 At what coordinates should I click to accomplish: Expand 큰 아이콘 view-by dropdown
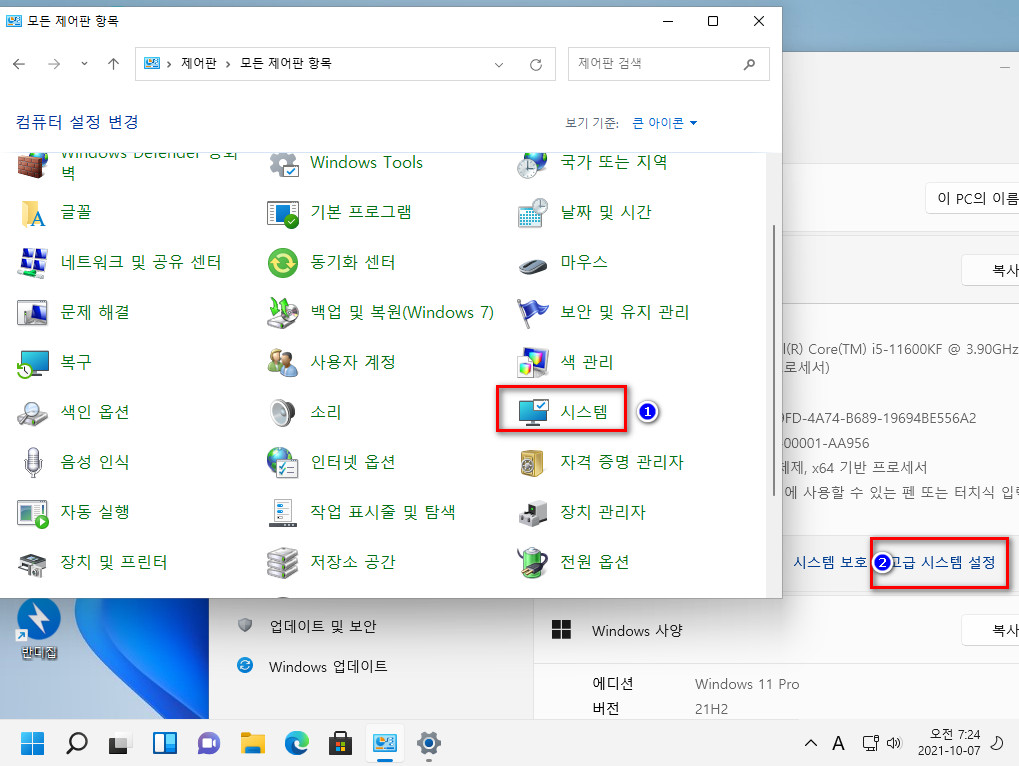(664, 123)
